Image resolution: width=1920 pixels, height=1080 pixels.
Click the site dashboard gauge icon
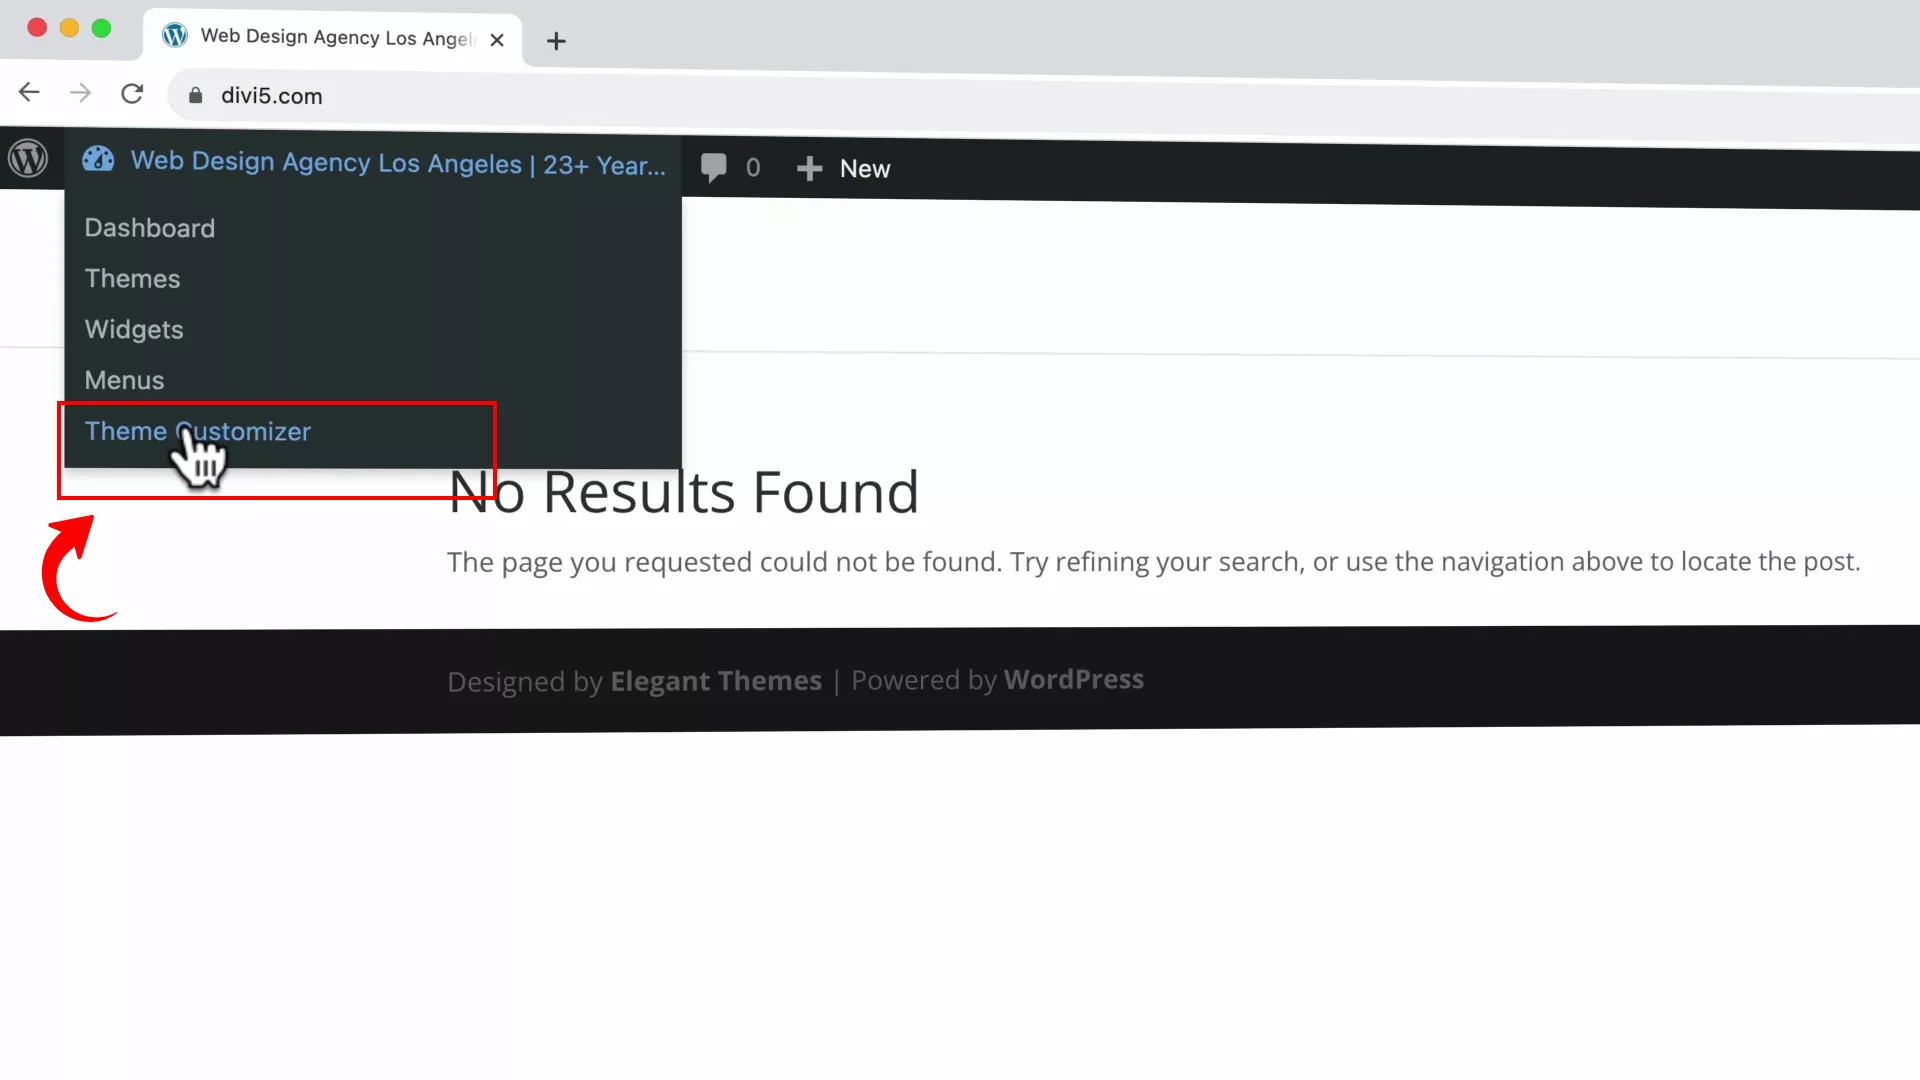pyautogui.click(x=98, y=159)
